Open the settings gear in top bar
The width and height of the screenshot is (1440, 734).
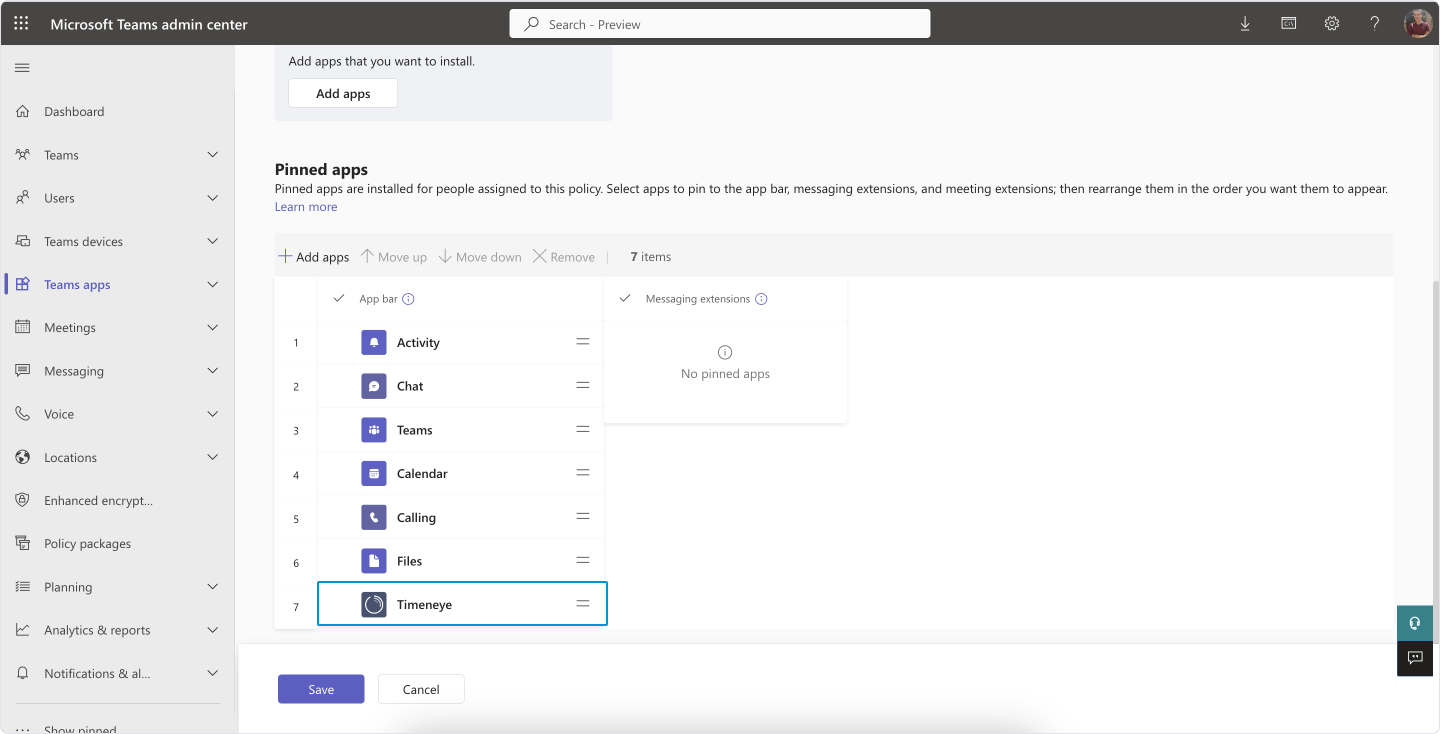(1331, 22)
